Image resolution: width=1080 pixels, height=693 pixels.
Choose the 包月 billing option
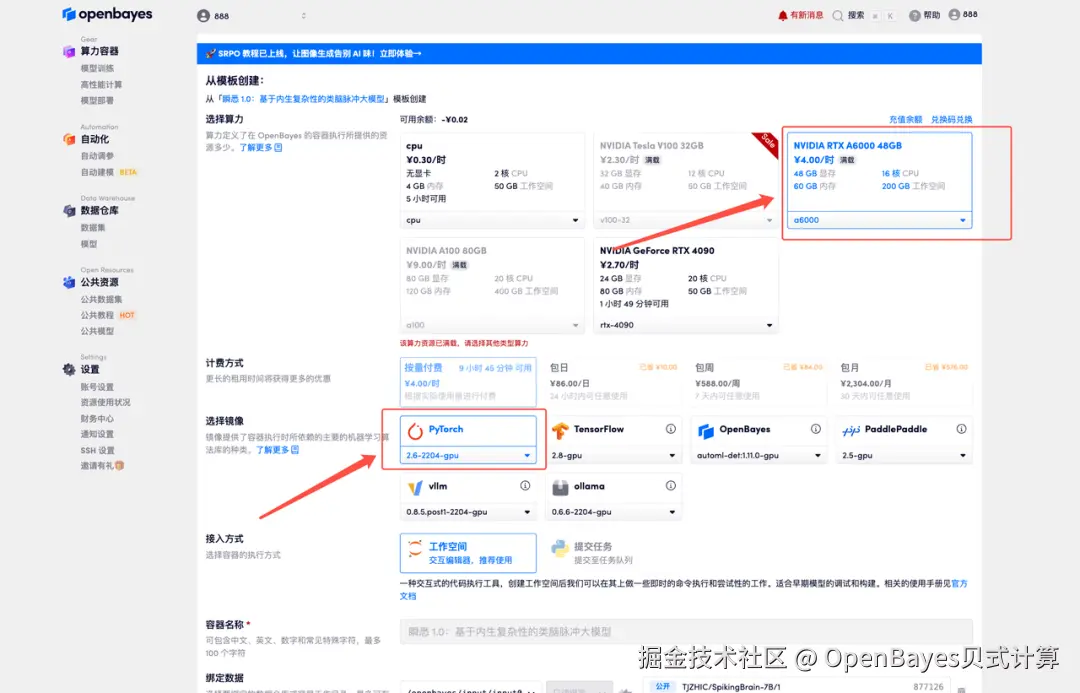[x=904, y=382]
